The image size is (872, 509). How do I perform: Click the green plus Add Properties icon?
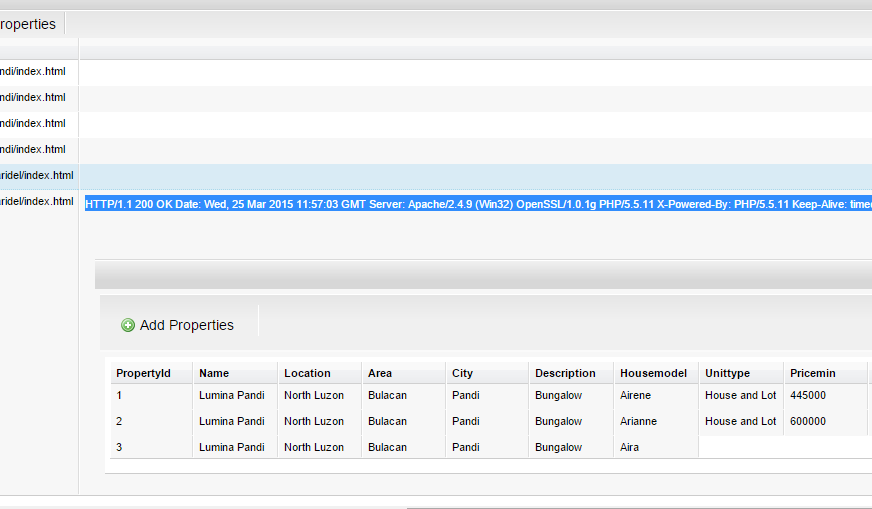tap(128, 325)
